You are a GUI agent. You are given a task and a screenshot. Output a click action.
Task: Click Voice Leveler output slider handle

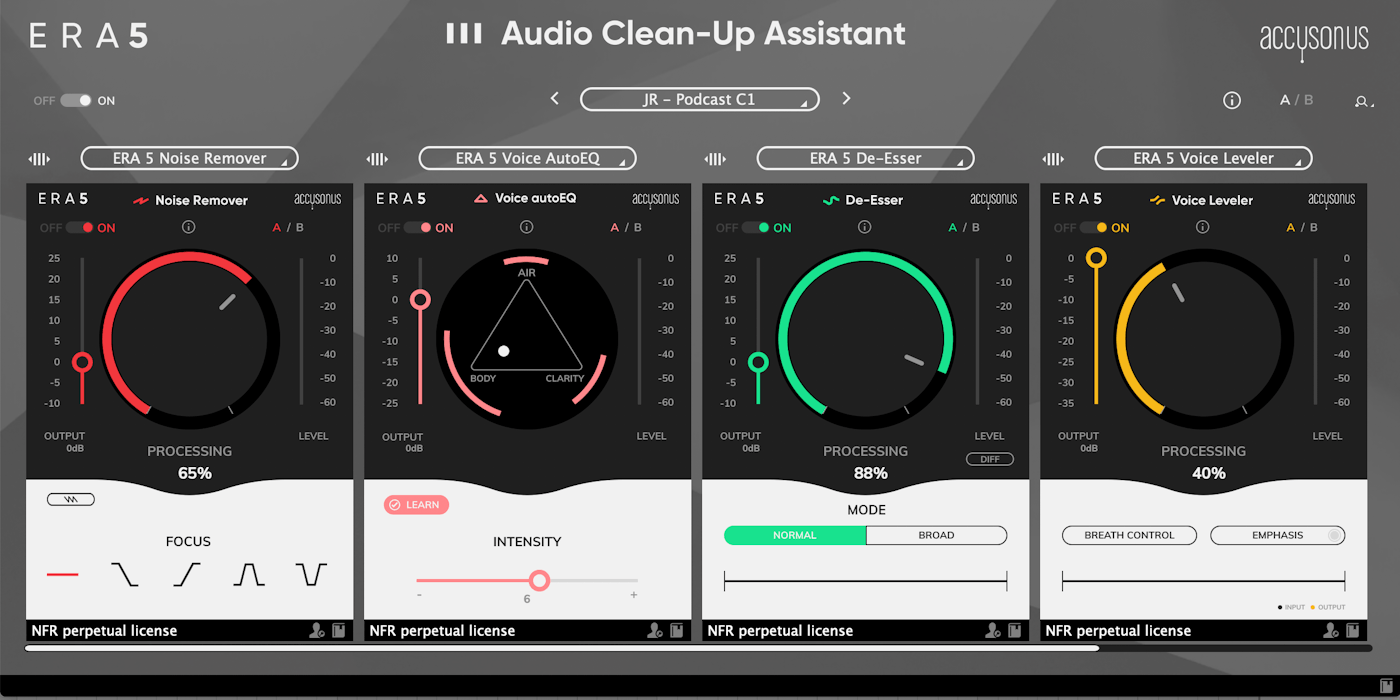(1096, 258)
